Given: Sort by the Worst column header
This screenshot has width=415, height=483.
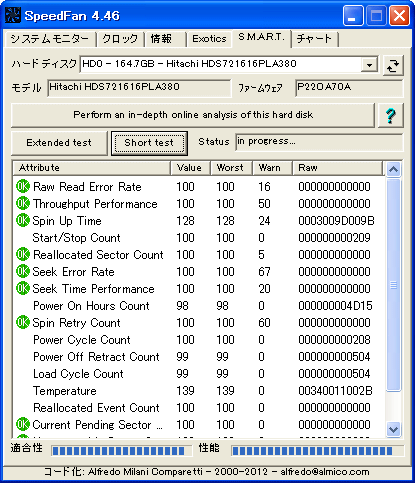Looking at the screenshot, I should click(232, 168).
